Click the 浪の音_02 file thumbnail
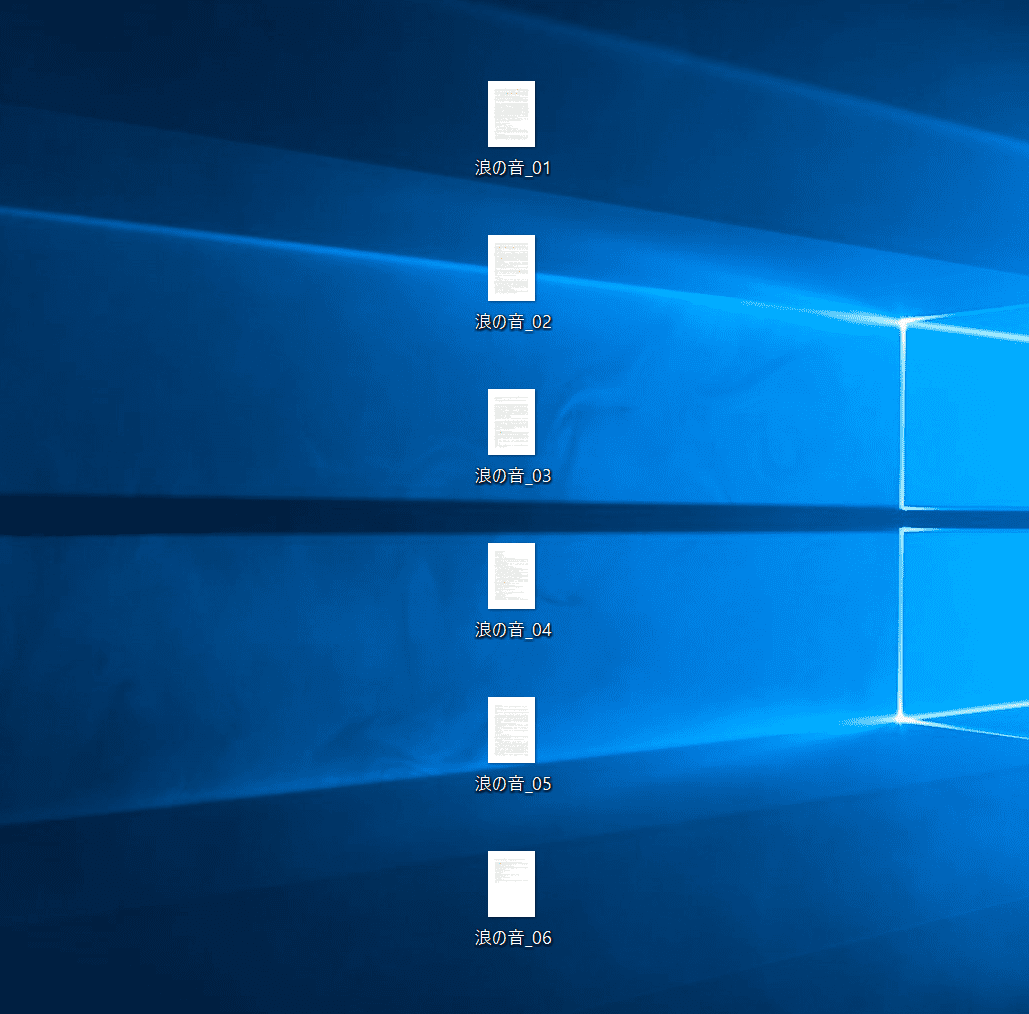This screenshot has height=1014, width=1029. coord(511,268)
